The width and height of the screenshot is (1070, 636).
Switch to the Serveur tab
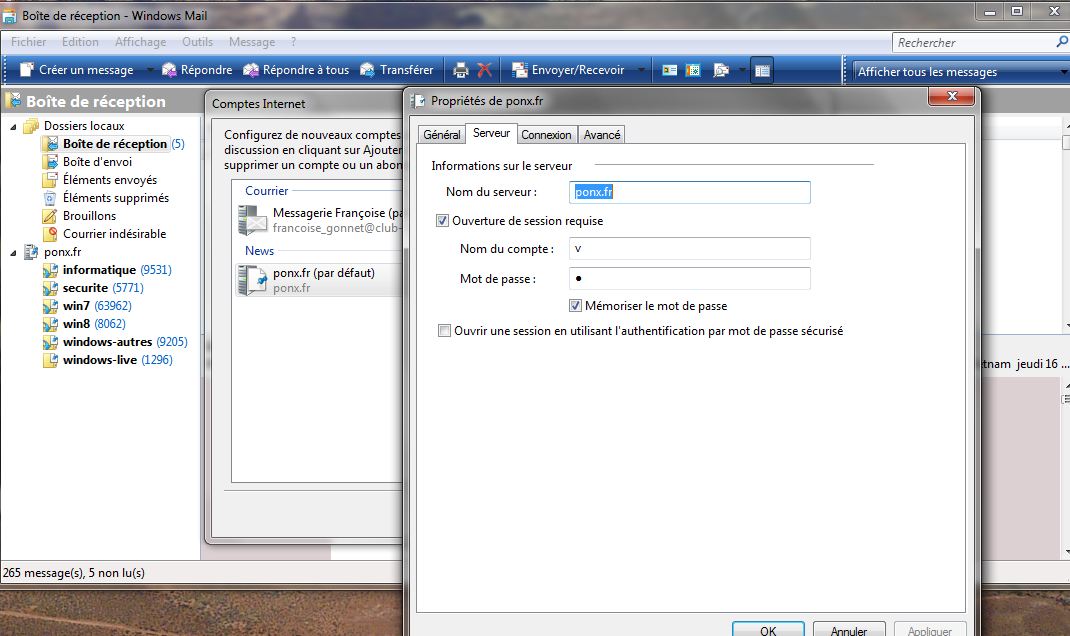(x=491, y=133)
